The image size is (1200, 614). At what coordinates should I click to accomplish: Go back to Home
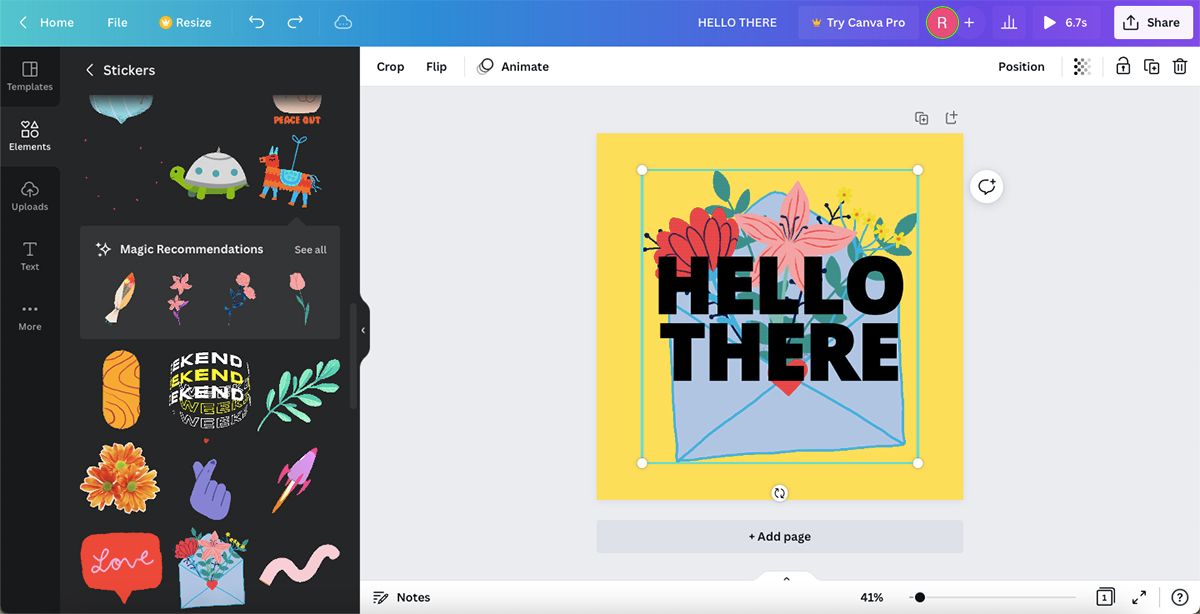(x=47, y=22)
